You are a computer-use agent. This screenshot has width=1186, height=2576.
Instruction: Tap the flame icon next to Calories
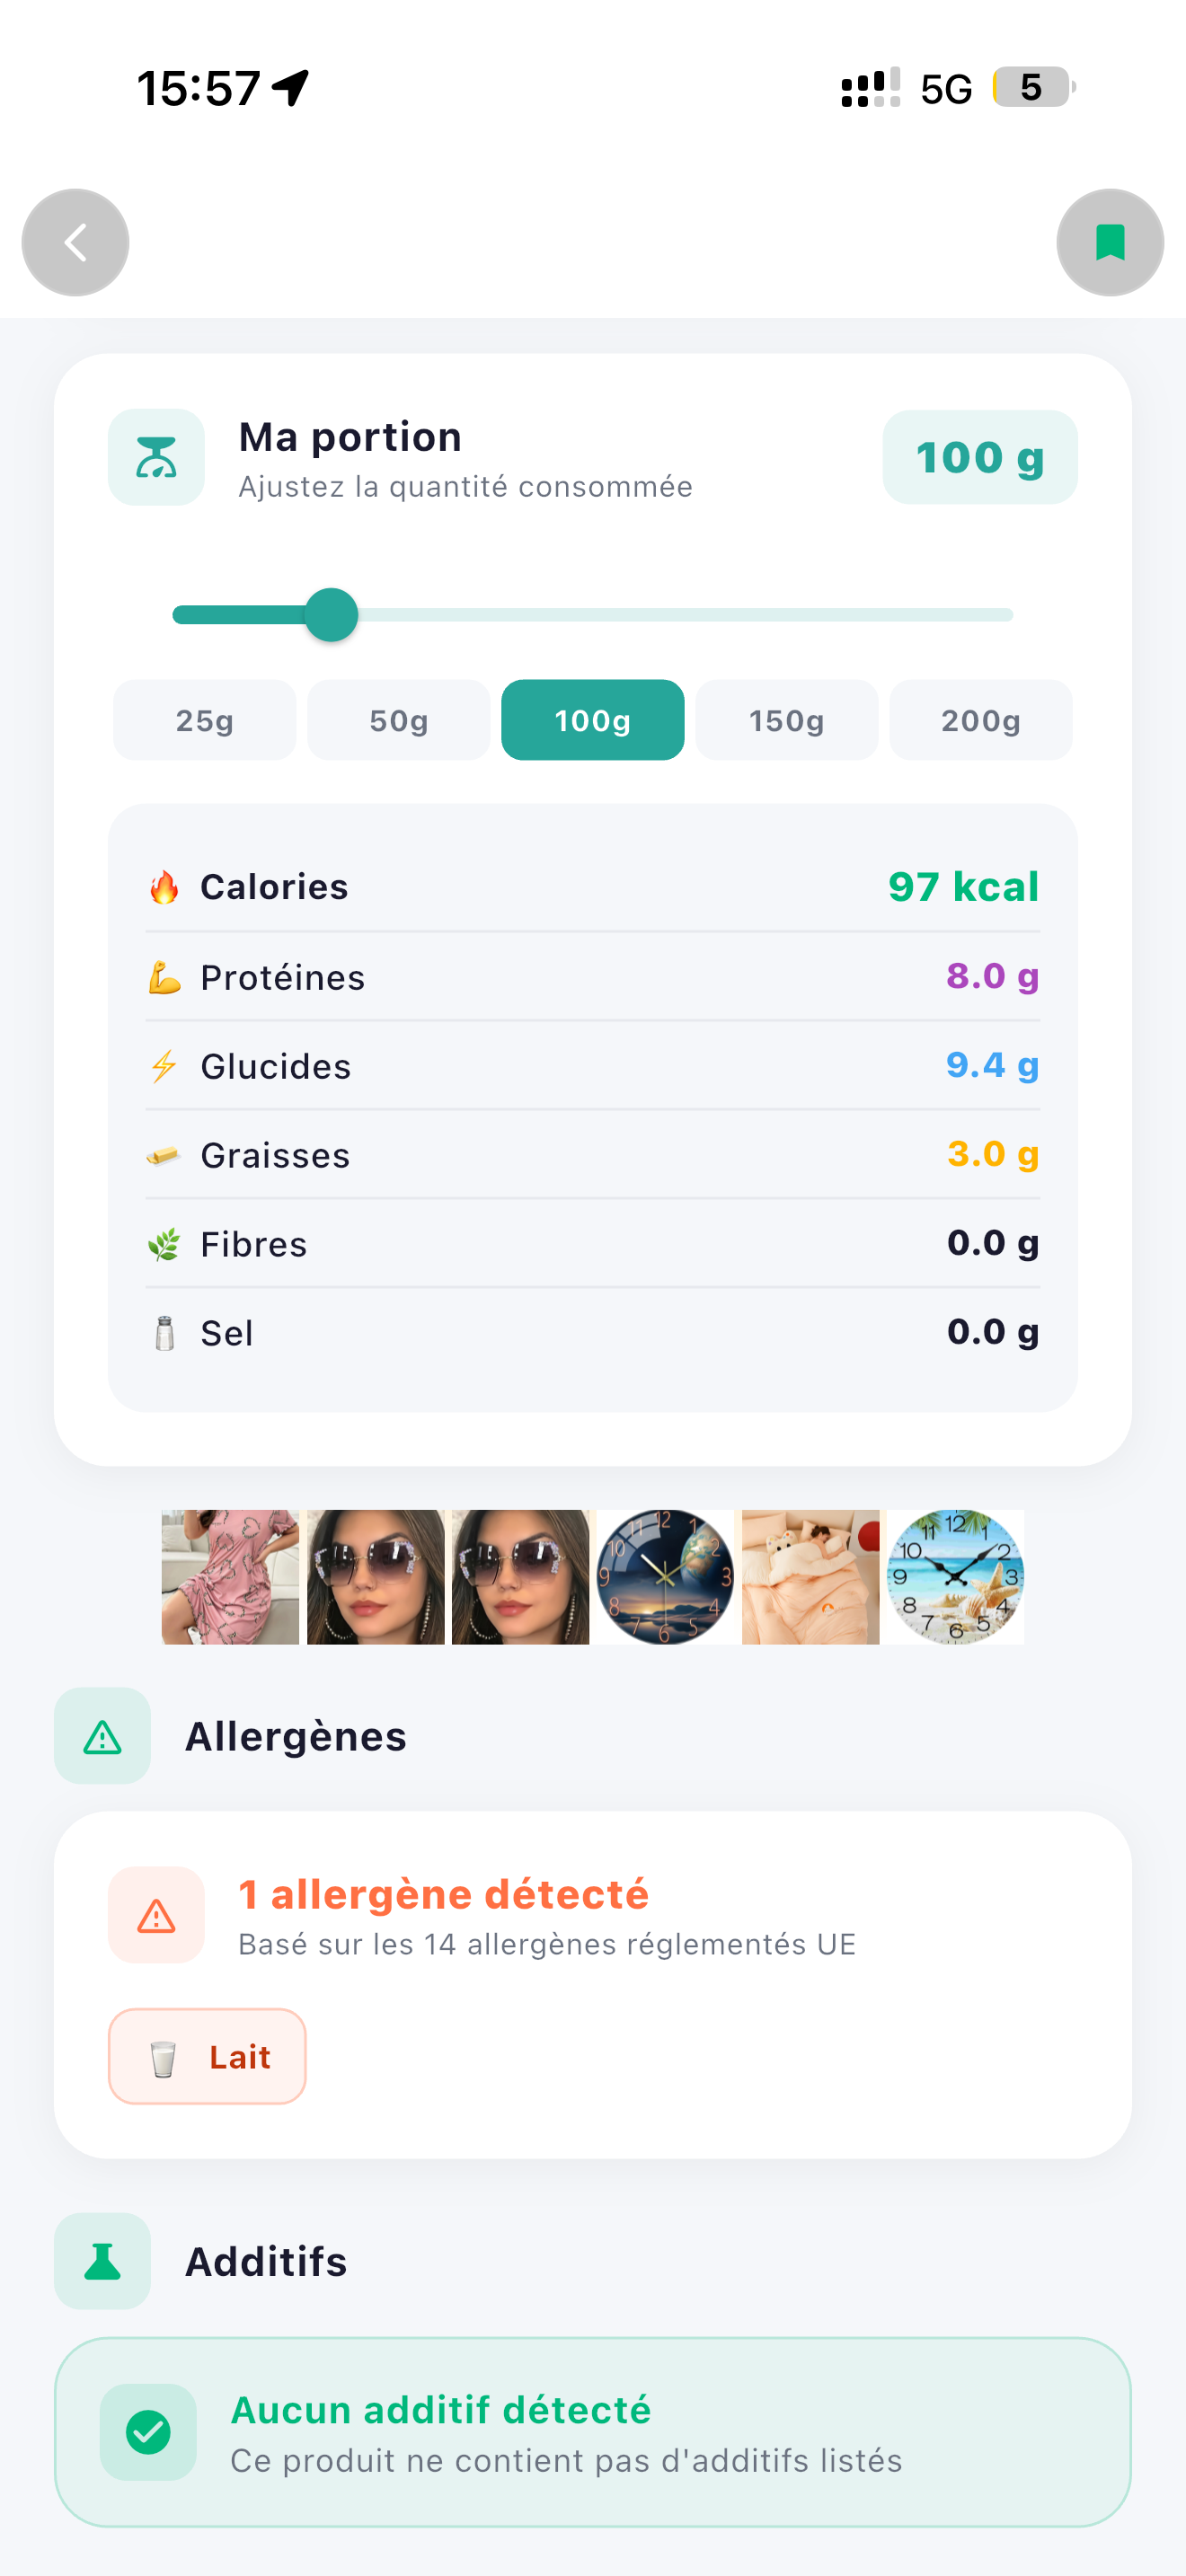tap(164, 887)
